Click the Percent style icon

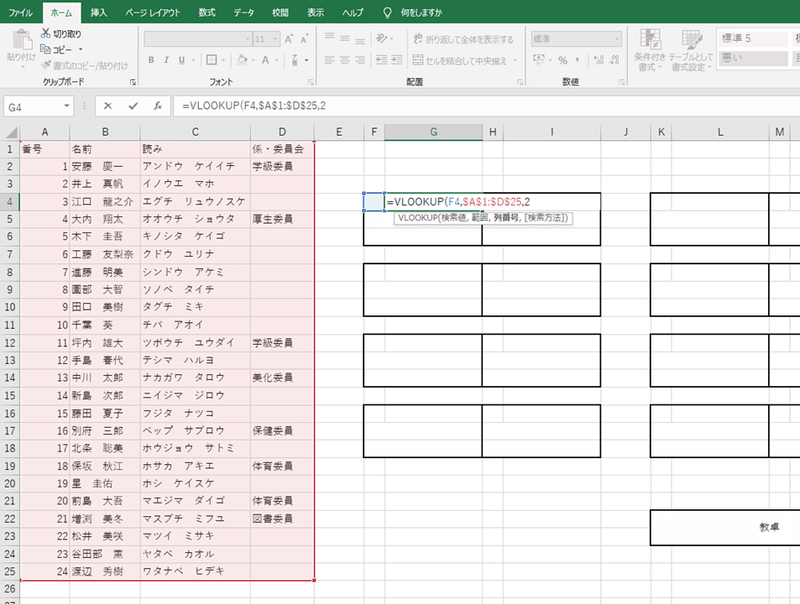pyautogui.click(x=563, y=60)
